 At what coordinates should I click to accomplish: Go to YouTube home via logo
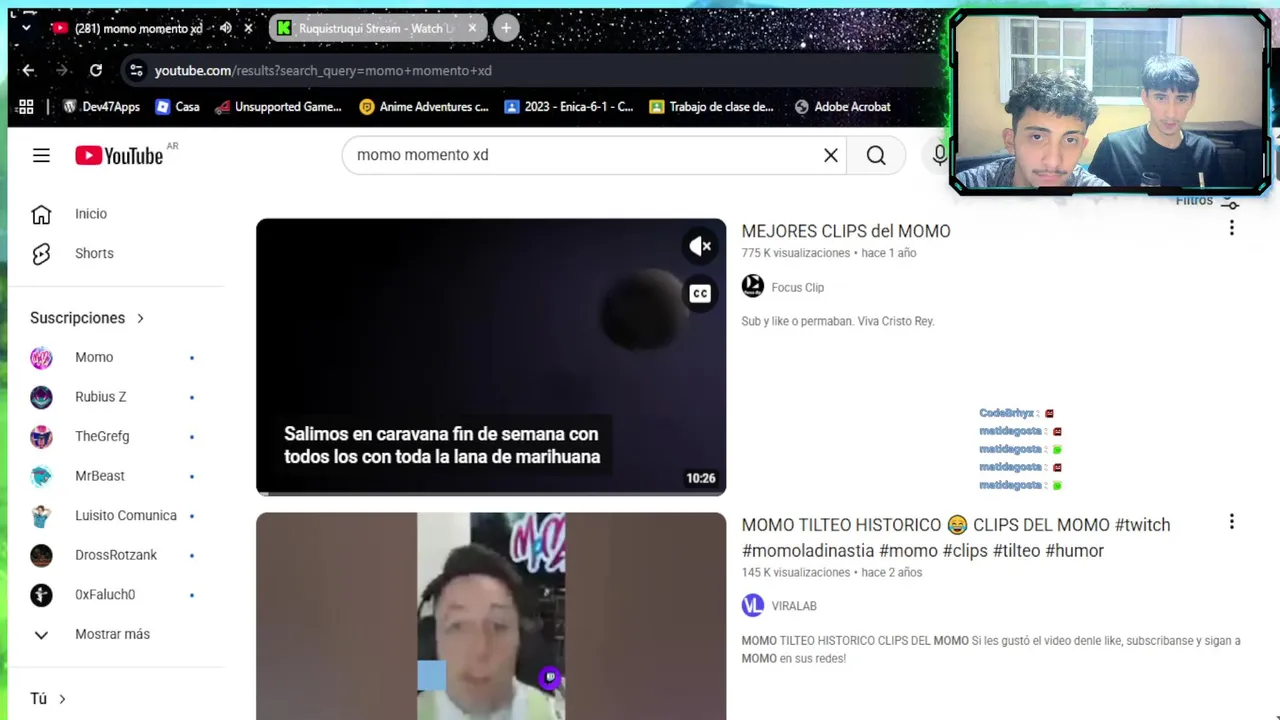coord(119,155)
